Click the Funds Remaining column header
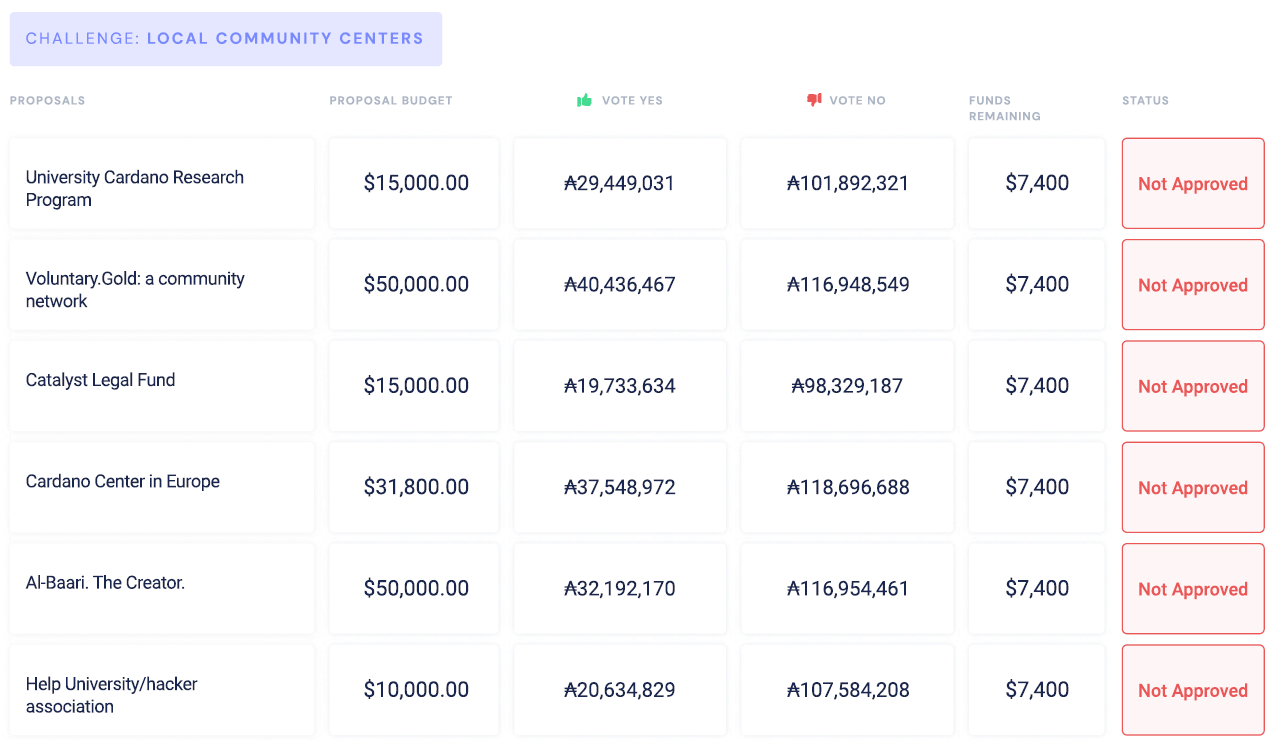 pos(1004,108)
